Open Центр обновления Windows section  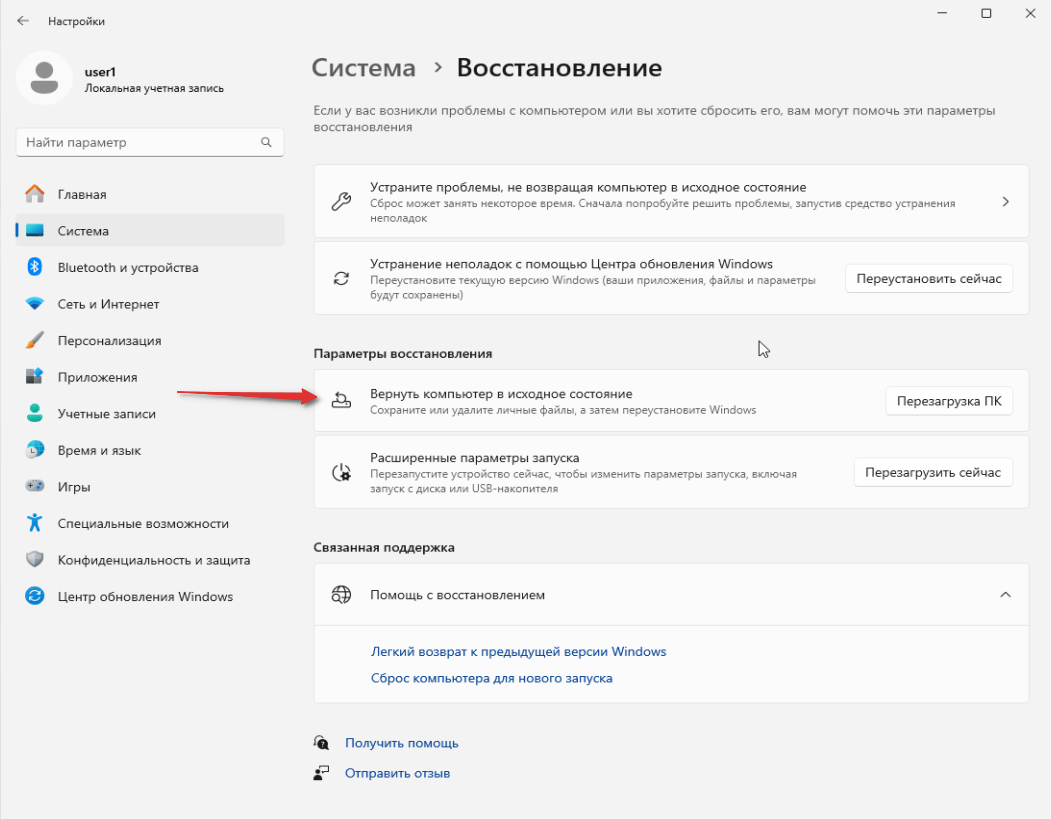click(x=150, y=596)
